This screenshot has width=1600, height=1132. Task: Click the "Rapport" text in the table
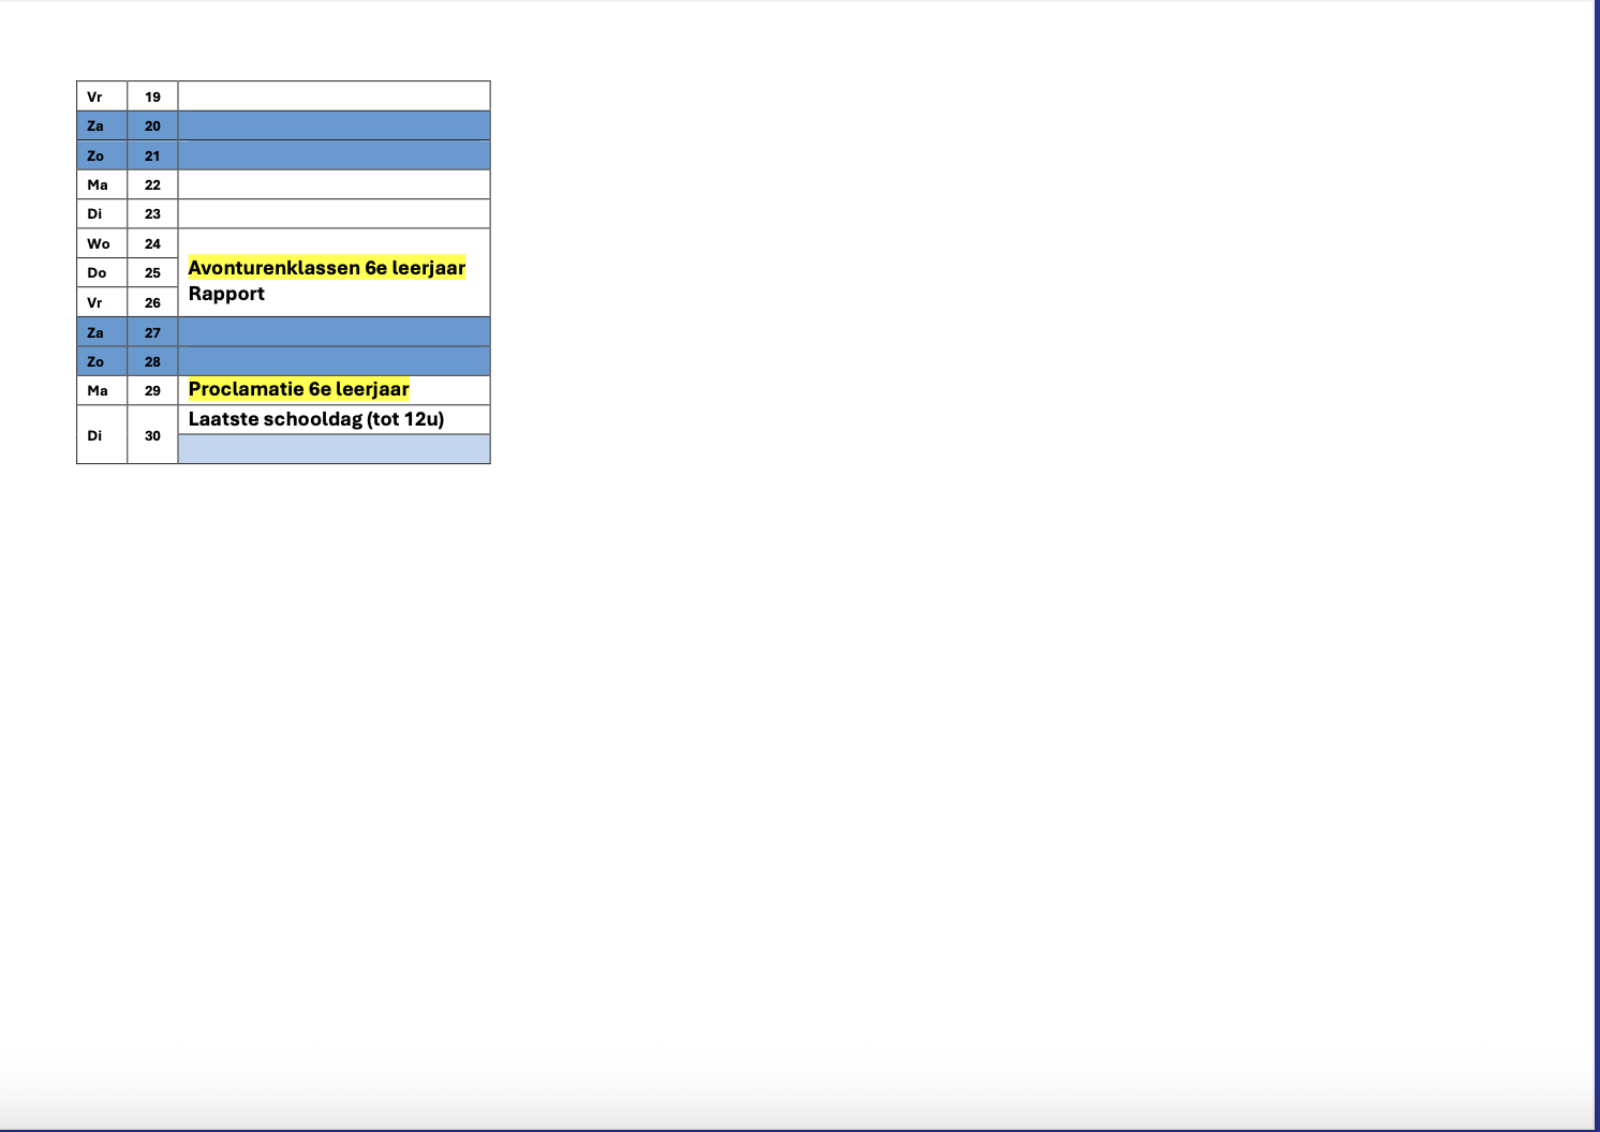[x=226, y=294]
